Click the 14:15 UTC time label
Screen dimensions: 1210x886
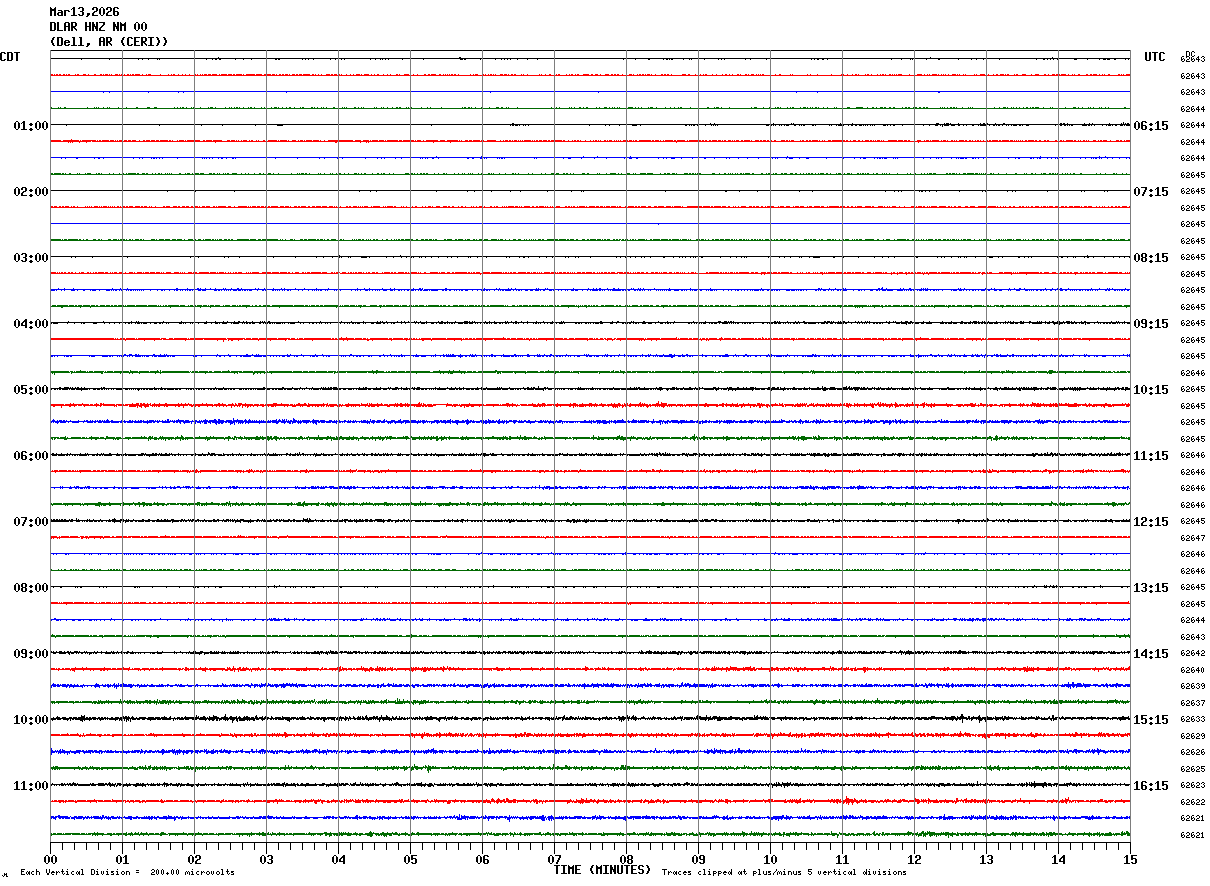(1151, 654)
